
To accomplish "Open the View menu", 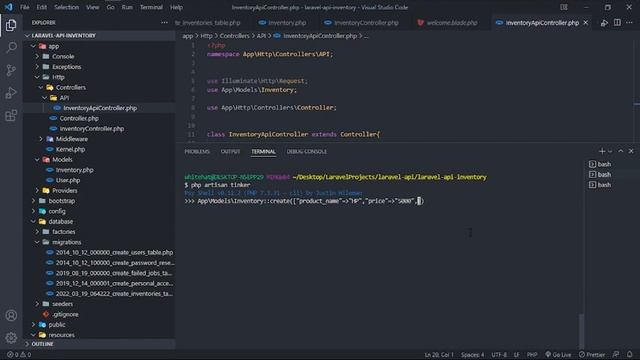I will 93,7.
